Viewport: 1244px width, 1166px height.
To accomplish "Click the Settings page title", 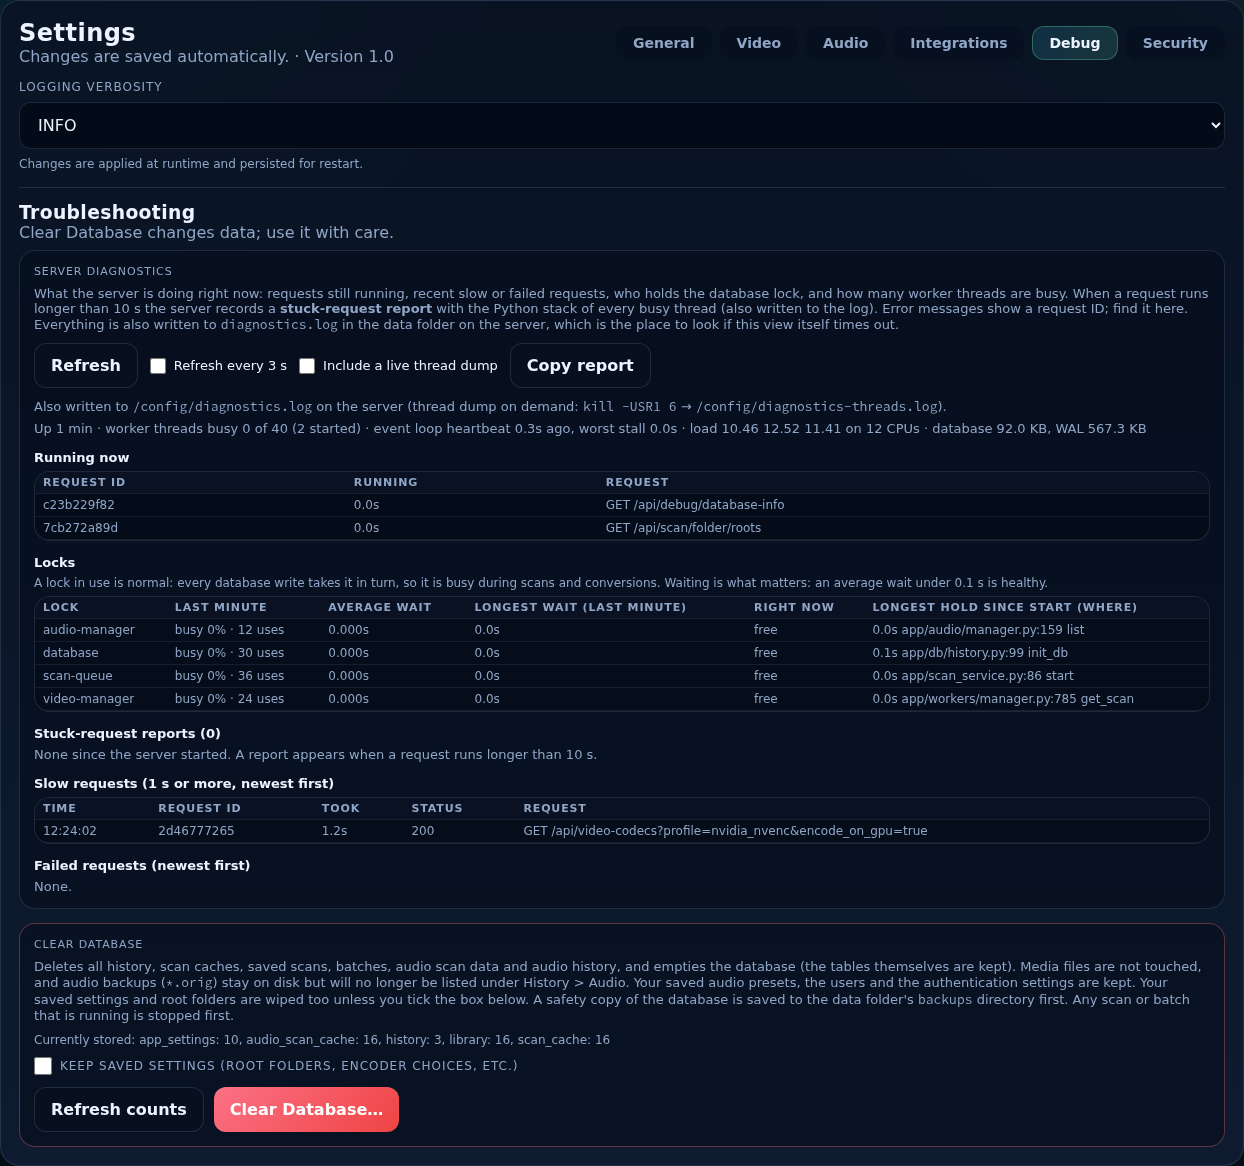I will tap(77, 32).
